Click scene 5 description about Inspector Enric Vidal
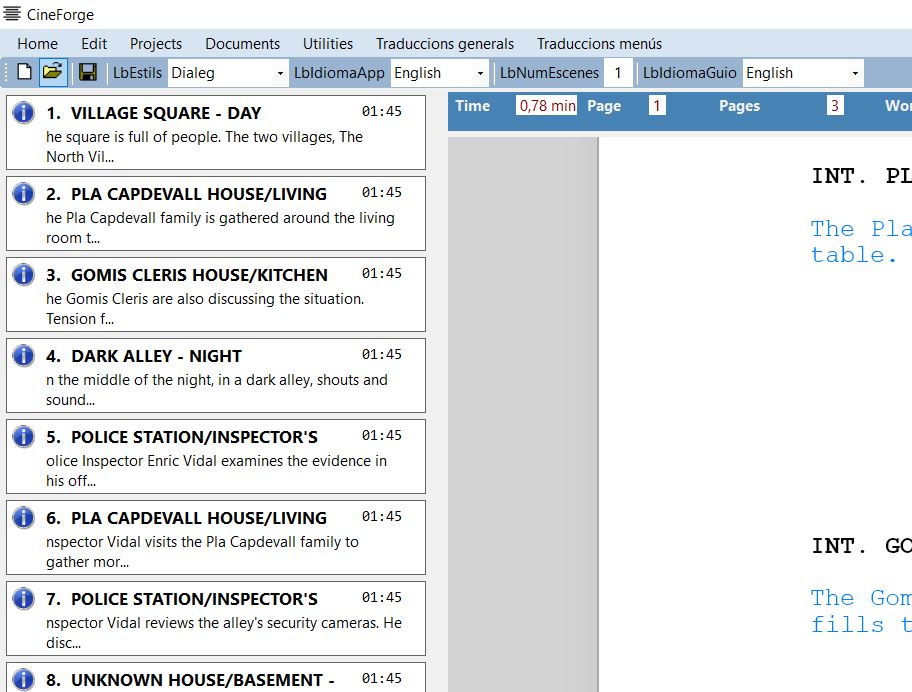912x692 pixels. pyautogui.click(x=216, y=470)
